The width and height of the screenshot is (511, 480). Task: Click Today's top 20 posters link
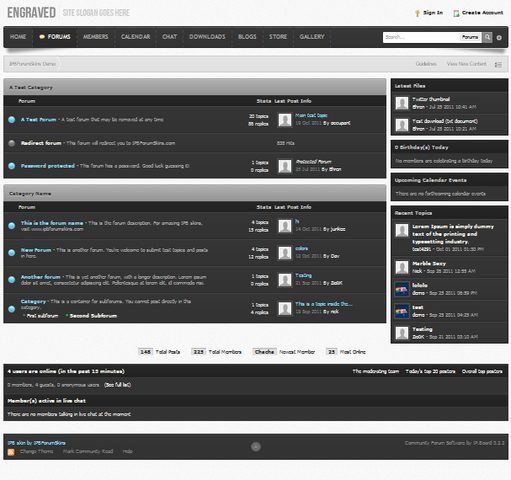click(430, 371)
